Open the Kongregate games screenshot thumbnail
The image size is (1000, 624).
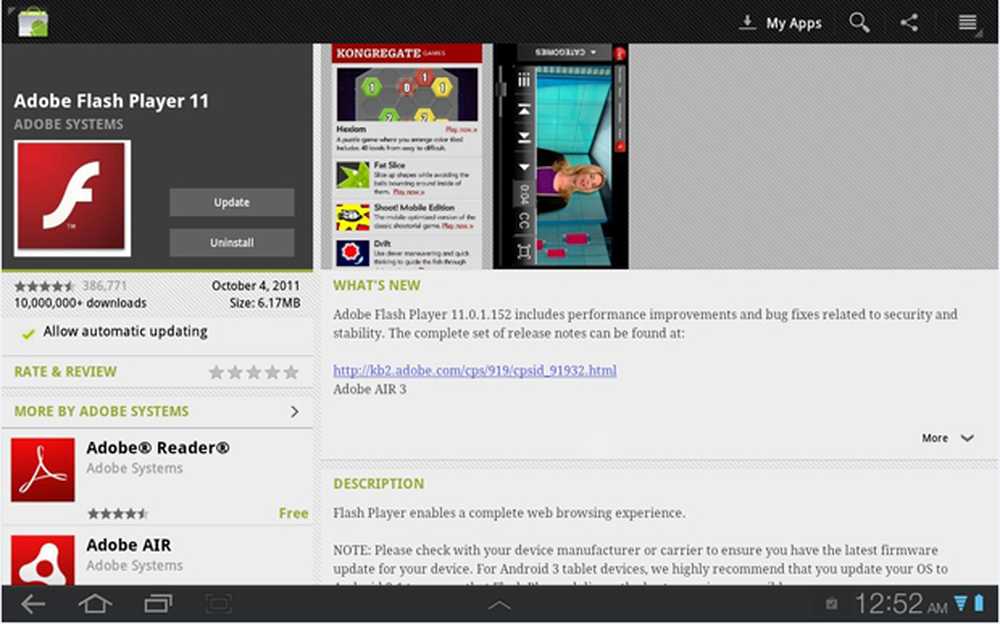pyautogui.click(x=407, y=156)
